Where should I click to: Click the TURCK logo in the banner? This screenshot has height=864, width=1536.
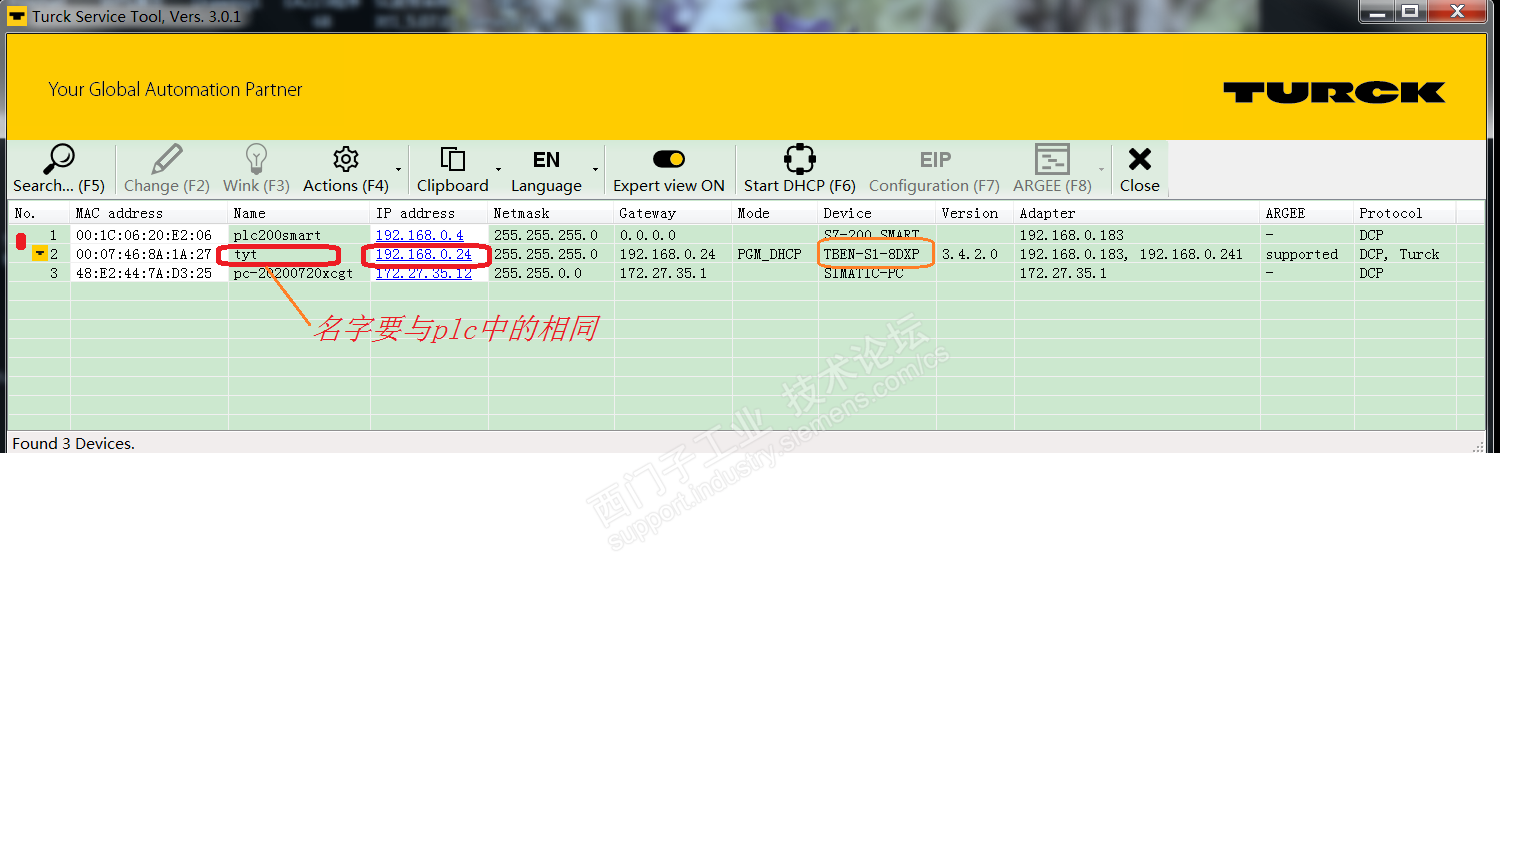[1334, 92]
